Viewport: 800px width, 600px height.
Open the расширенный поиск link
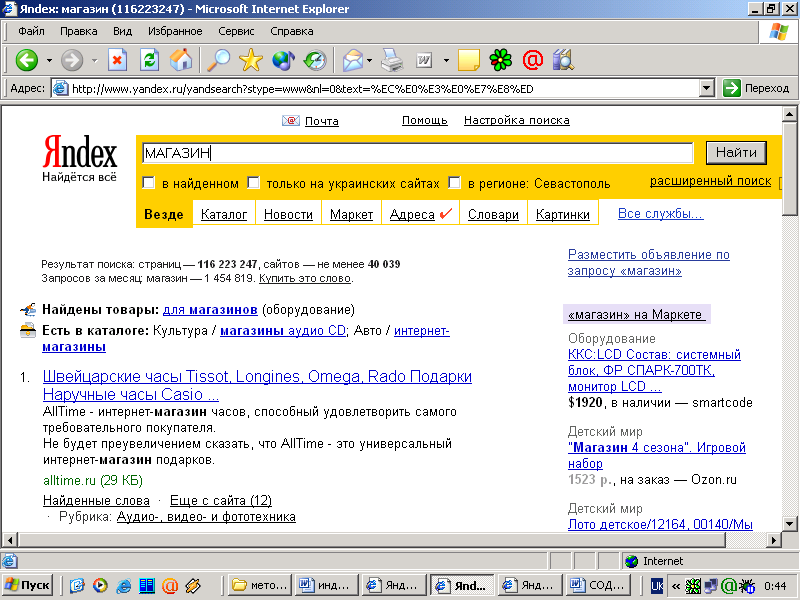(x=710, y=181)
